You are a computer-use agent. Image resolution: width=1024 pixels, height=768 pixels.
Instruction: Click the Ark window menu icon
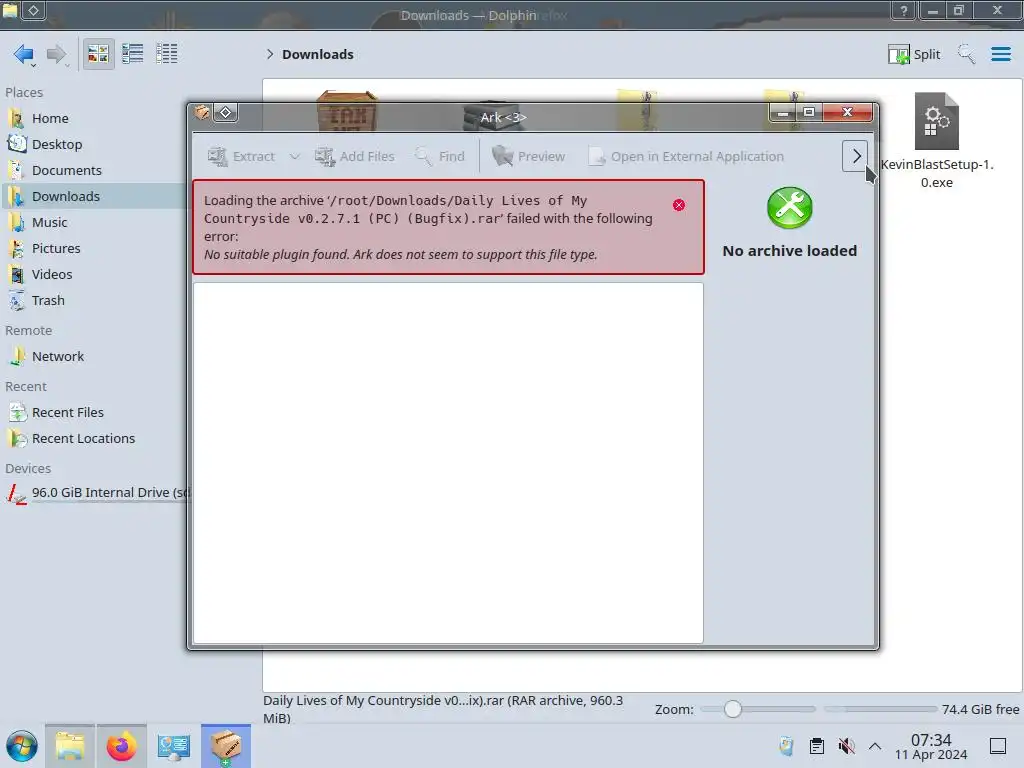pos(202,113)
